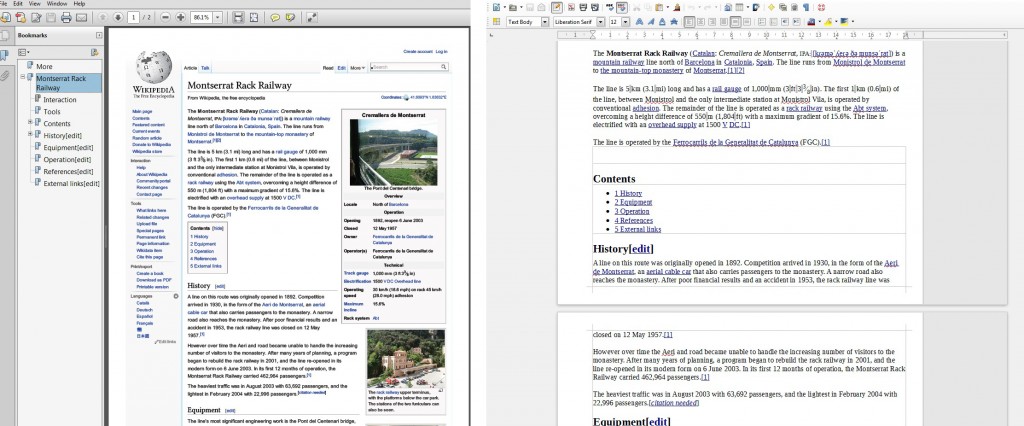Open the Edit menu in Acrobat
Image resolution: width=1024 pixels, height=426 pixels.
pos(18,4)
